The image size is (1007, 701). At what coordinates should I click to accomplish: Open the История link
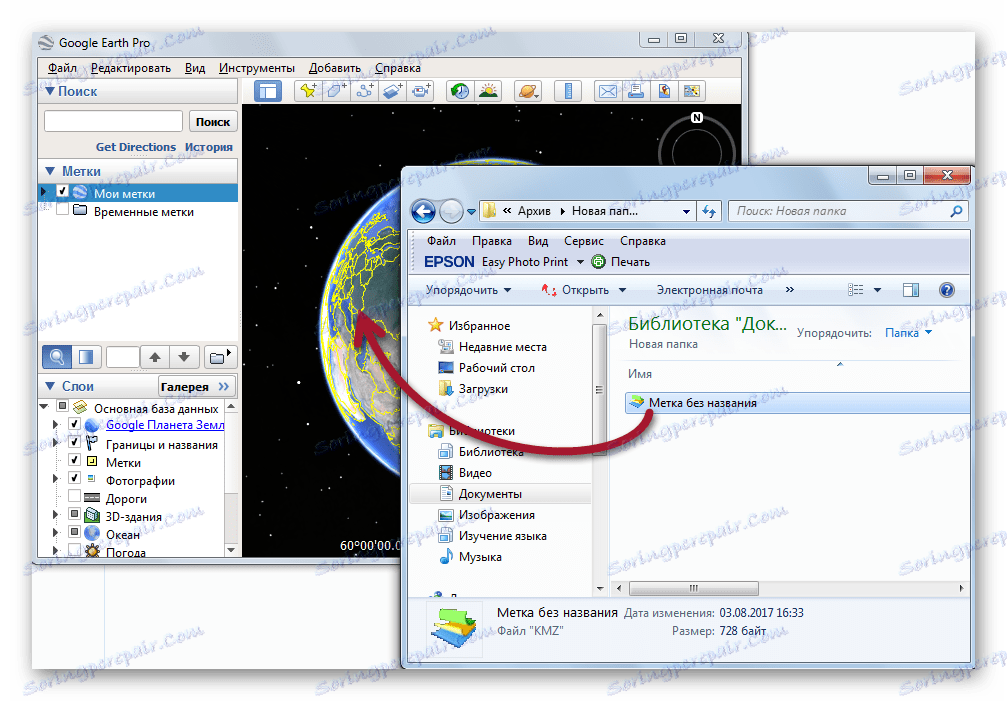(209, 147)
